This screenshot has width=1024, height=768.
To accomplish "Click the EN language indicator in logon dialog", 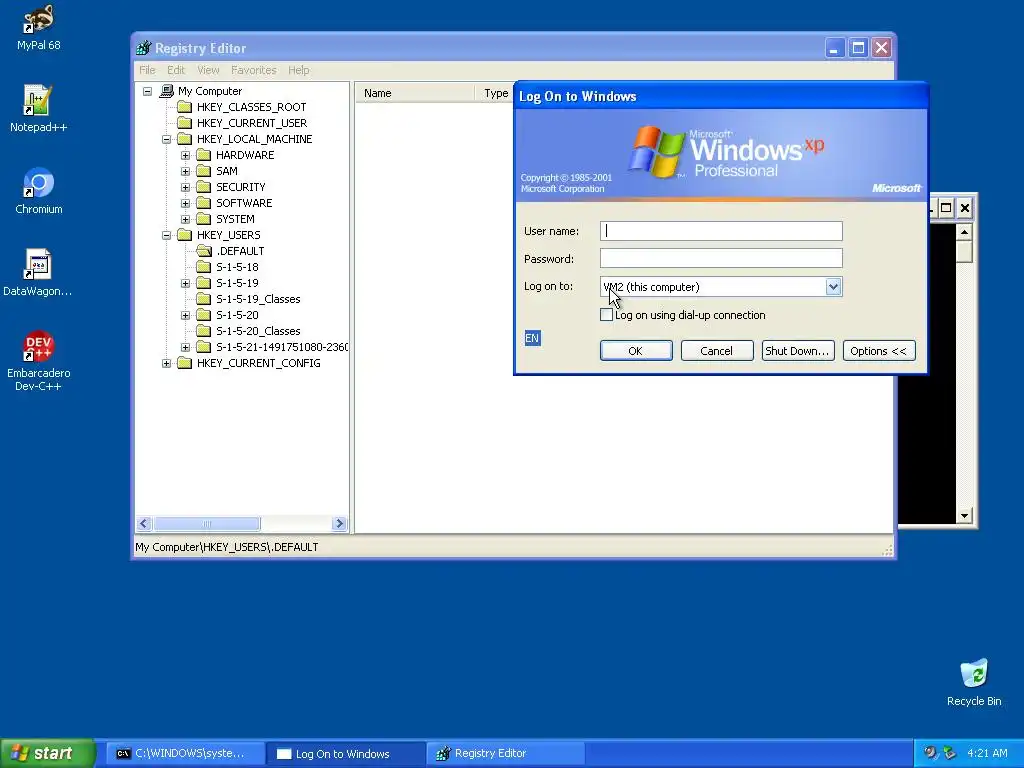I will click(x=532, y=338).
